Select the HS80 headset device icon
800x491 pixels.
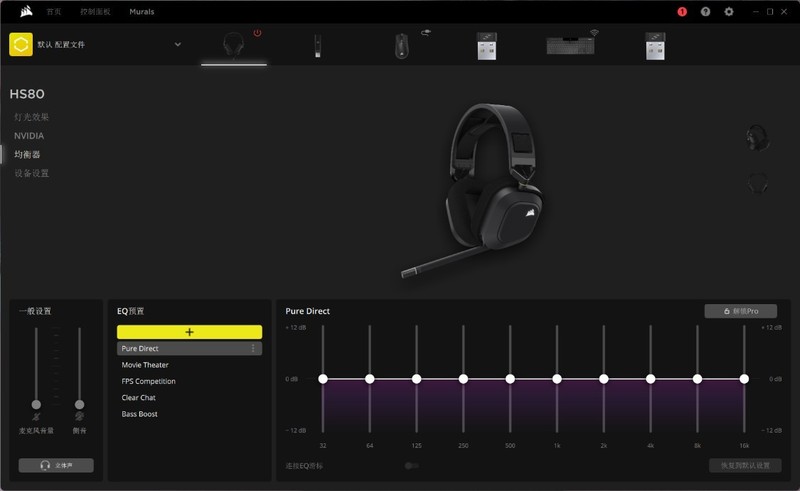[x=234, y=45]
